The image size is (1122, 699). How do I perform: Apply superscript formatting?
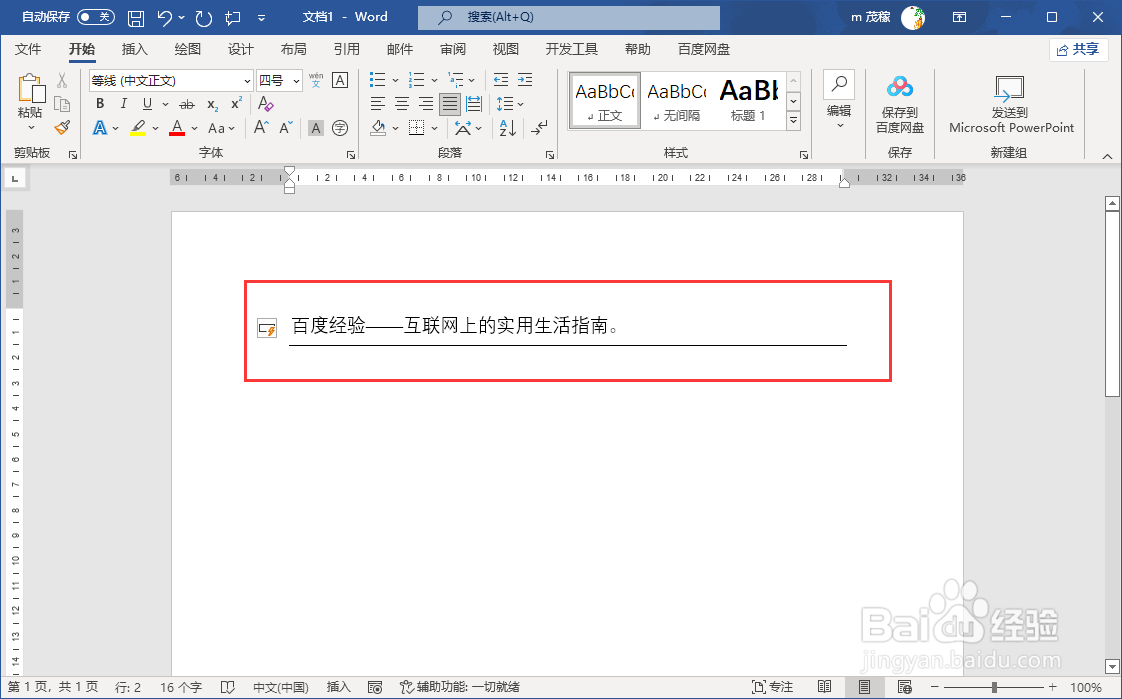click(x=236, y=104)
